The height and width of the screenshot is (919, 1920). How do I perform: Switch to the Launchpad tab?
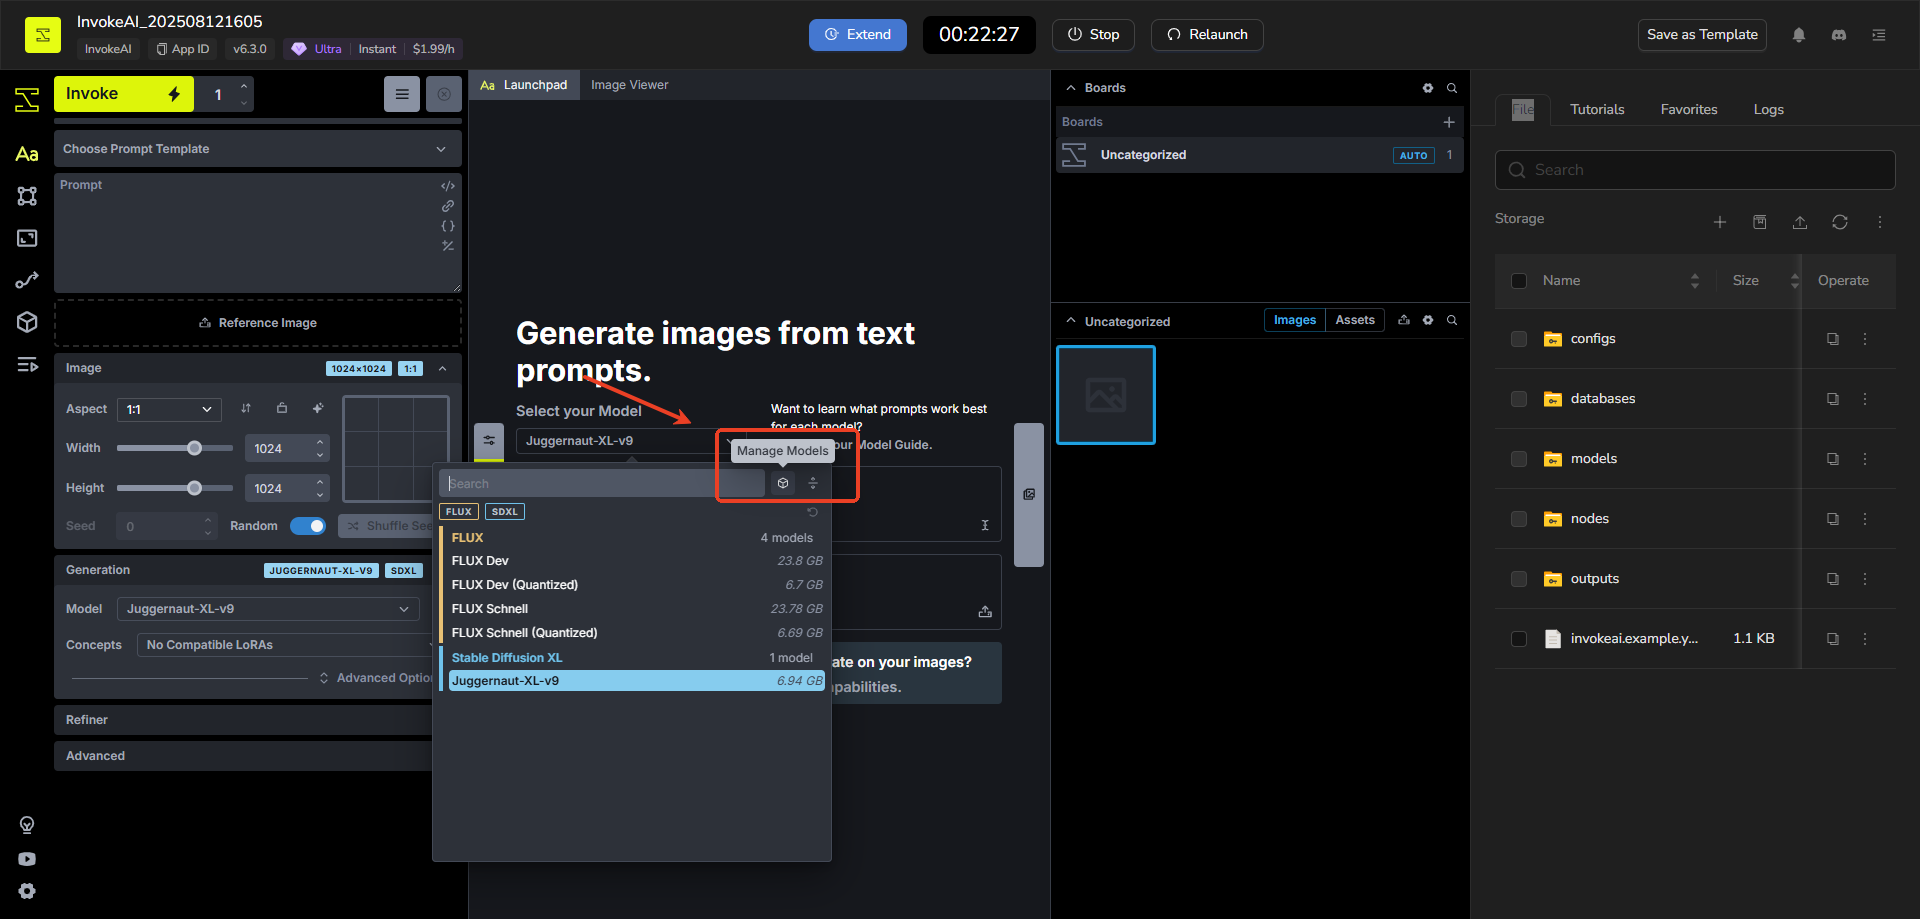click(x=524, y=85)
